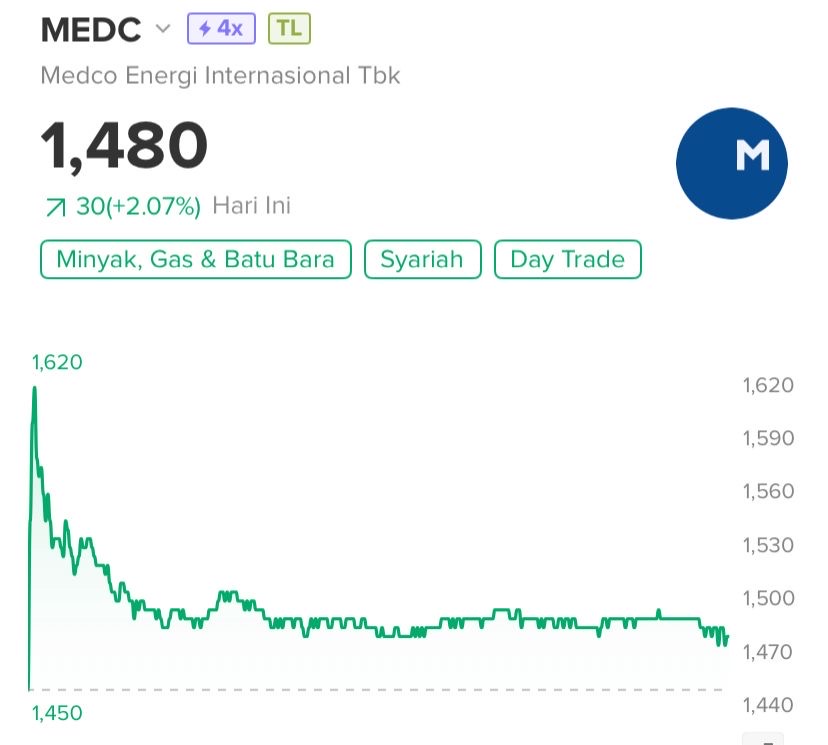
Task: Click the 30(+2.07%) price change text
Action: tap(138, 207)
